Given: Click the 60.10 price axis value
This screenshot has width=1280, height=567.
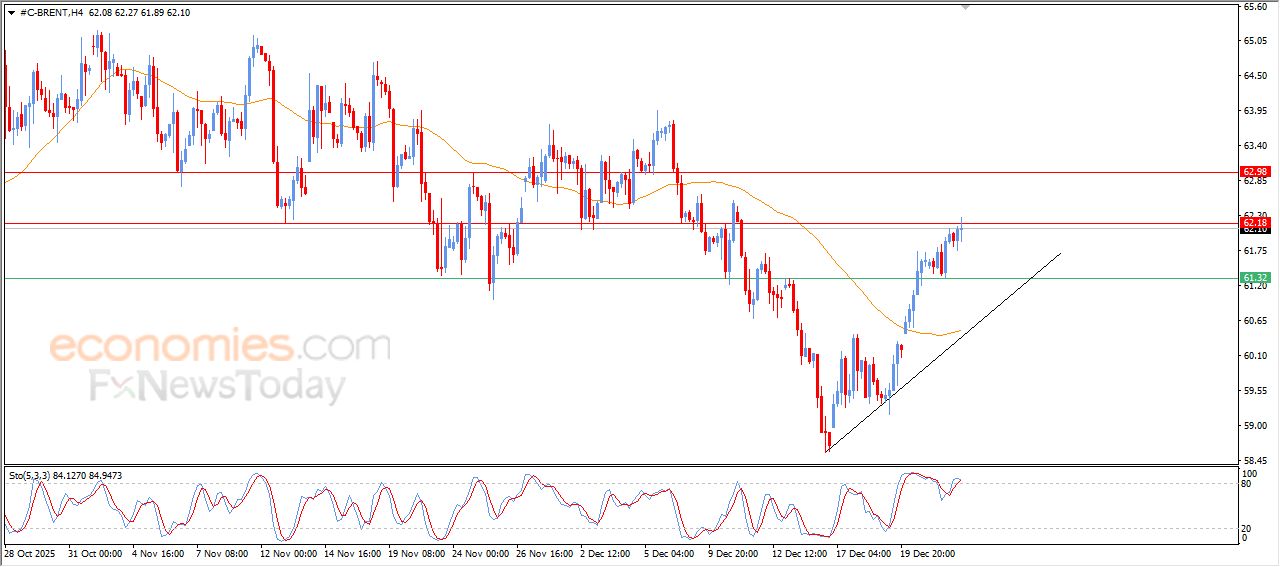Looking at the screenshot, I should click(x=1255, y=356).
